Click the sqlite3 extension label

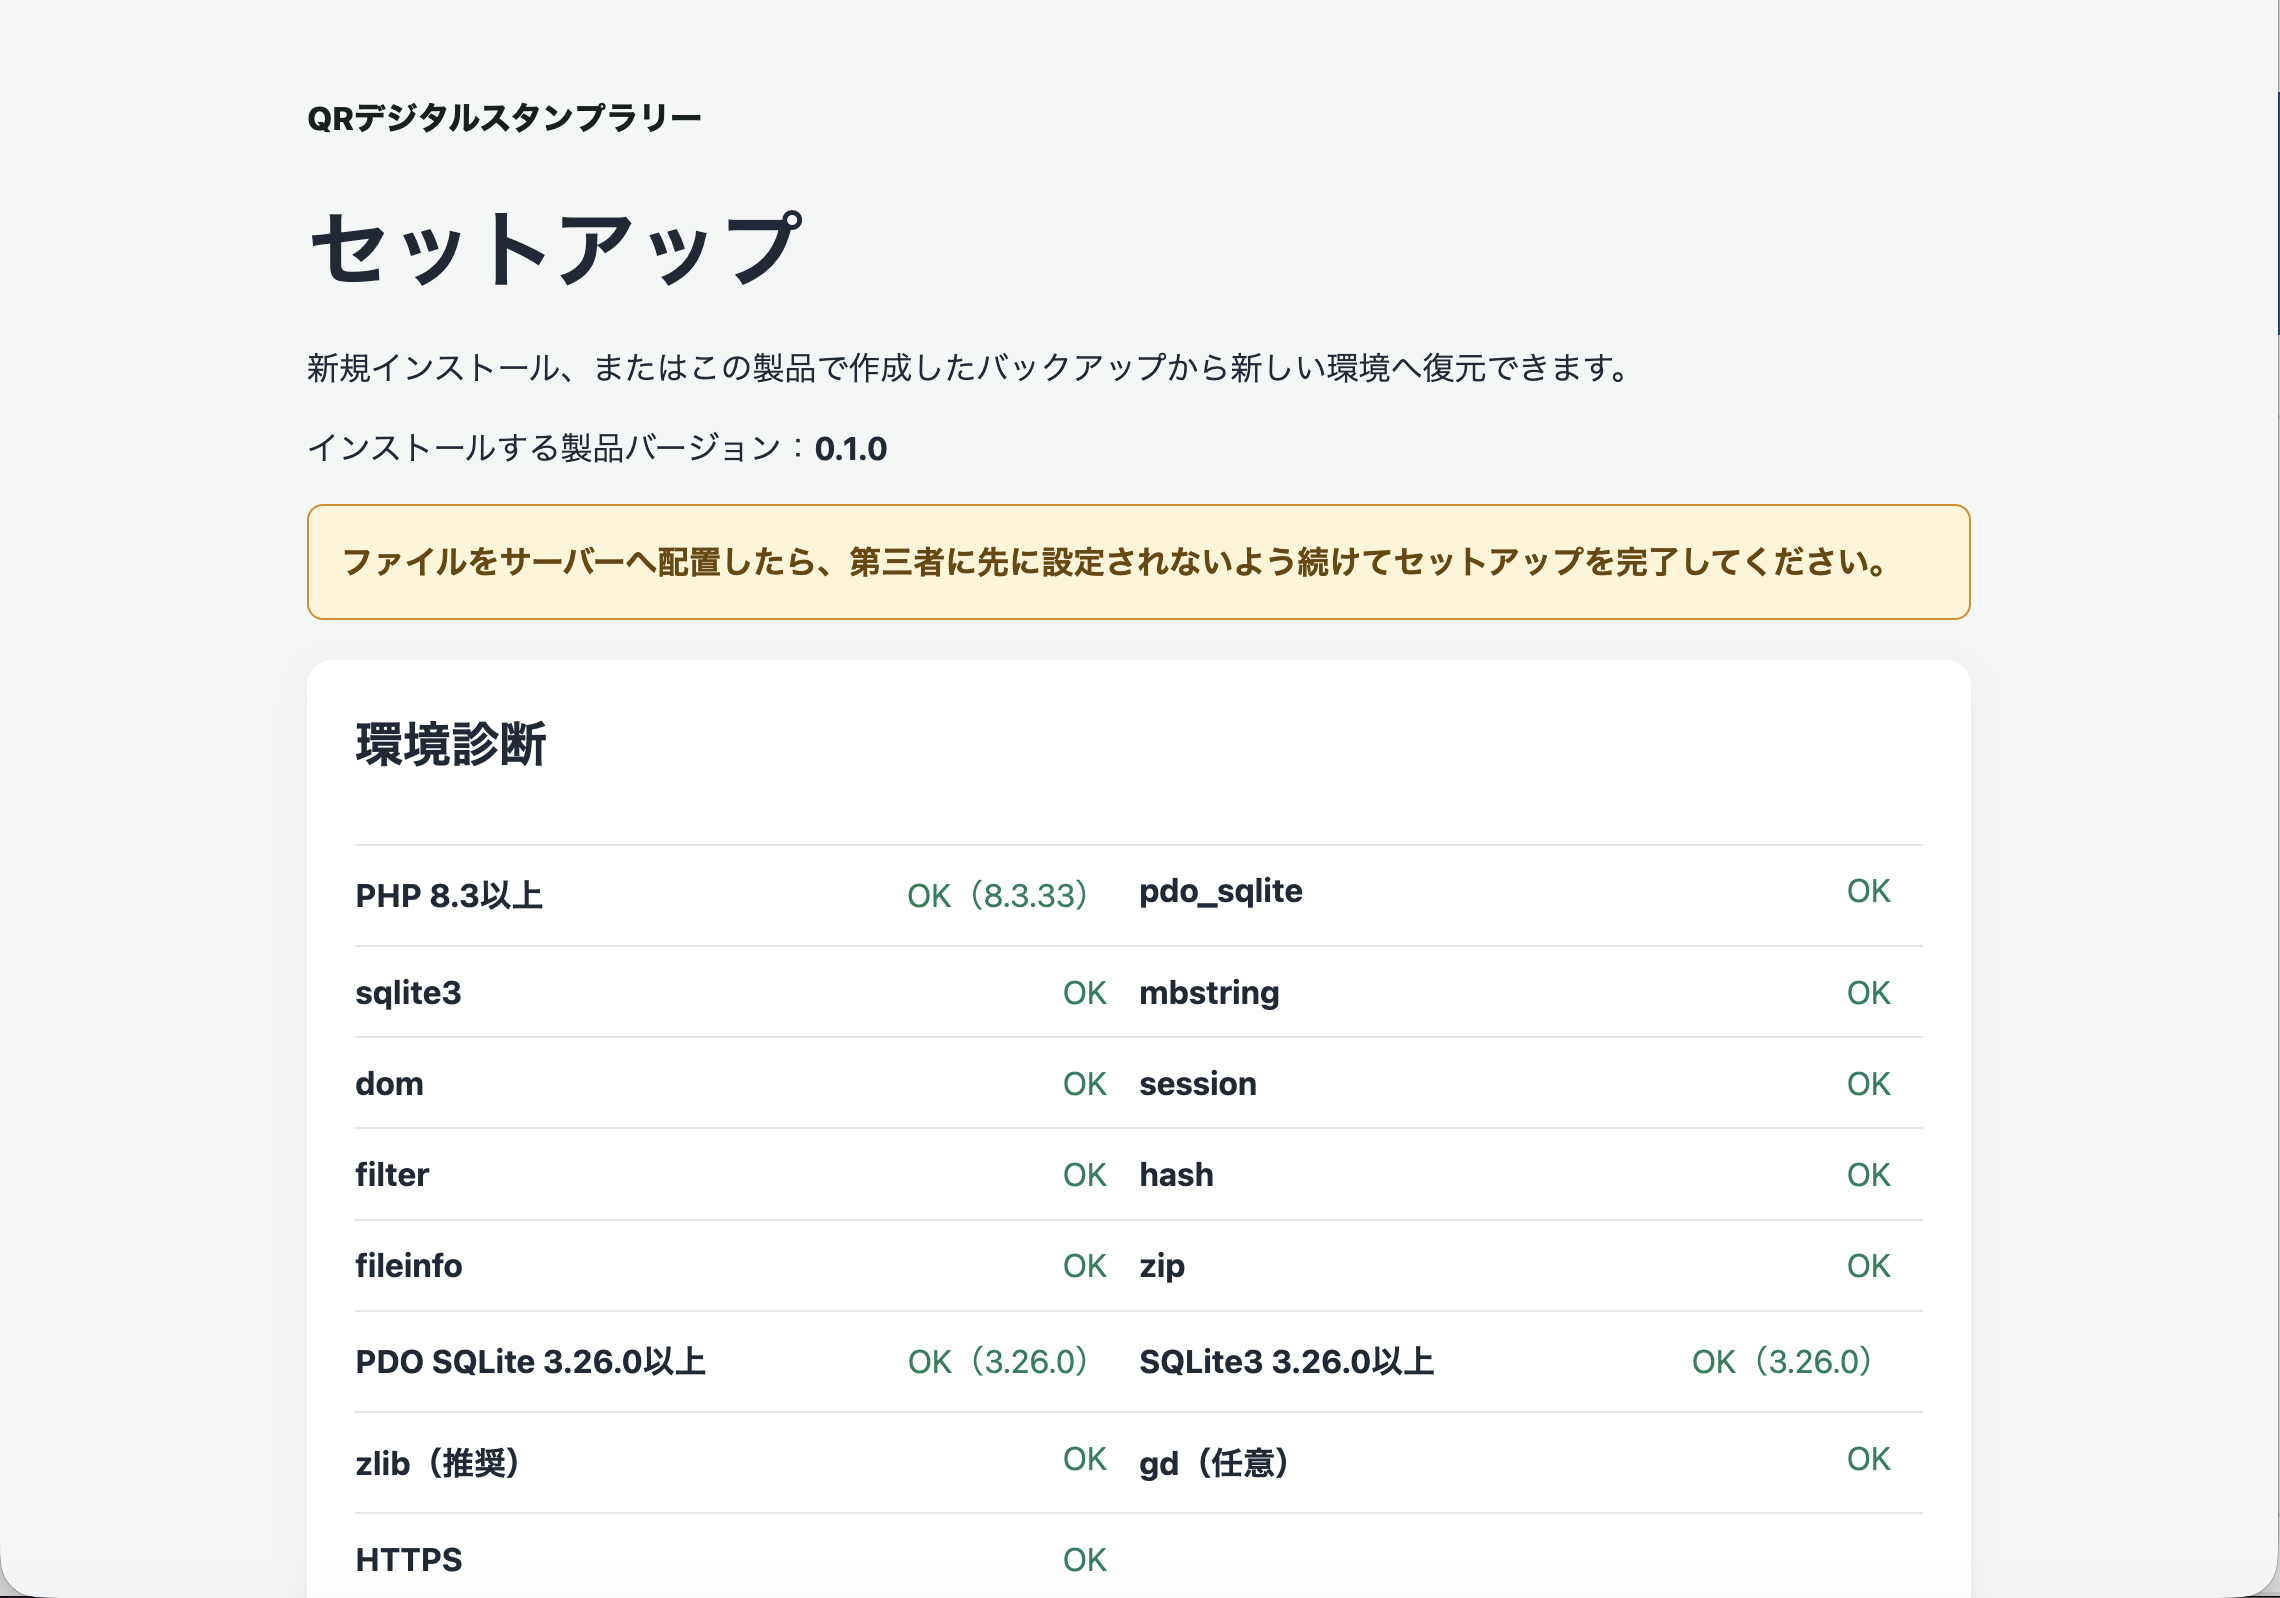click(x=408, y=993)
